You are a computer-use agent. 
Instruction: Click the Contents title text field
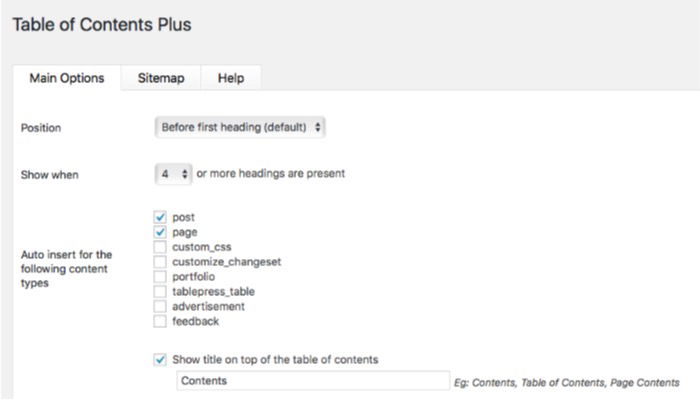tap(312, 381)
